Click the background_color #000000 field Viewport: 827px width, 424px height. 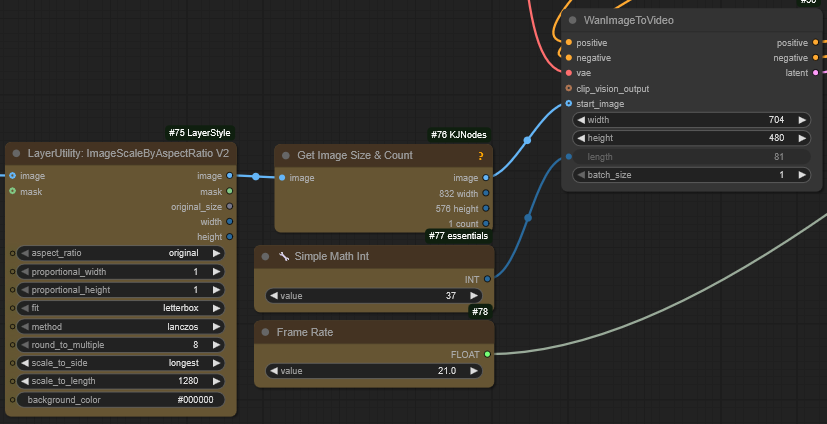(x=120, y=400)
